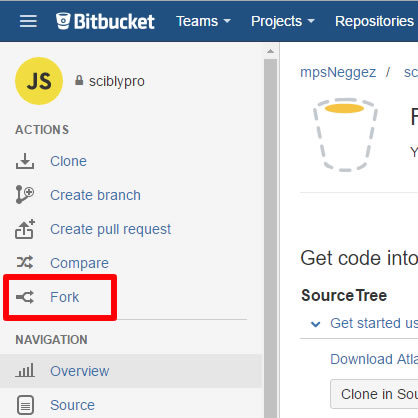Click the Bitbucket logo
Screen dimensions: 418x418
pos(105,21)
